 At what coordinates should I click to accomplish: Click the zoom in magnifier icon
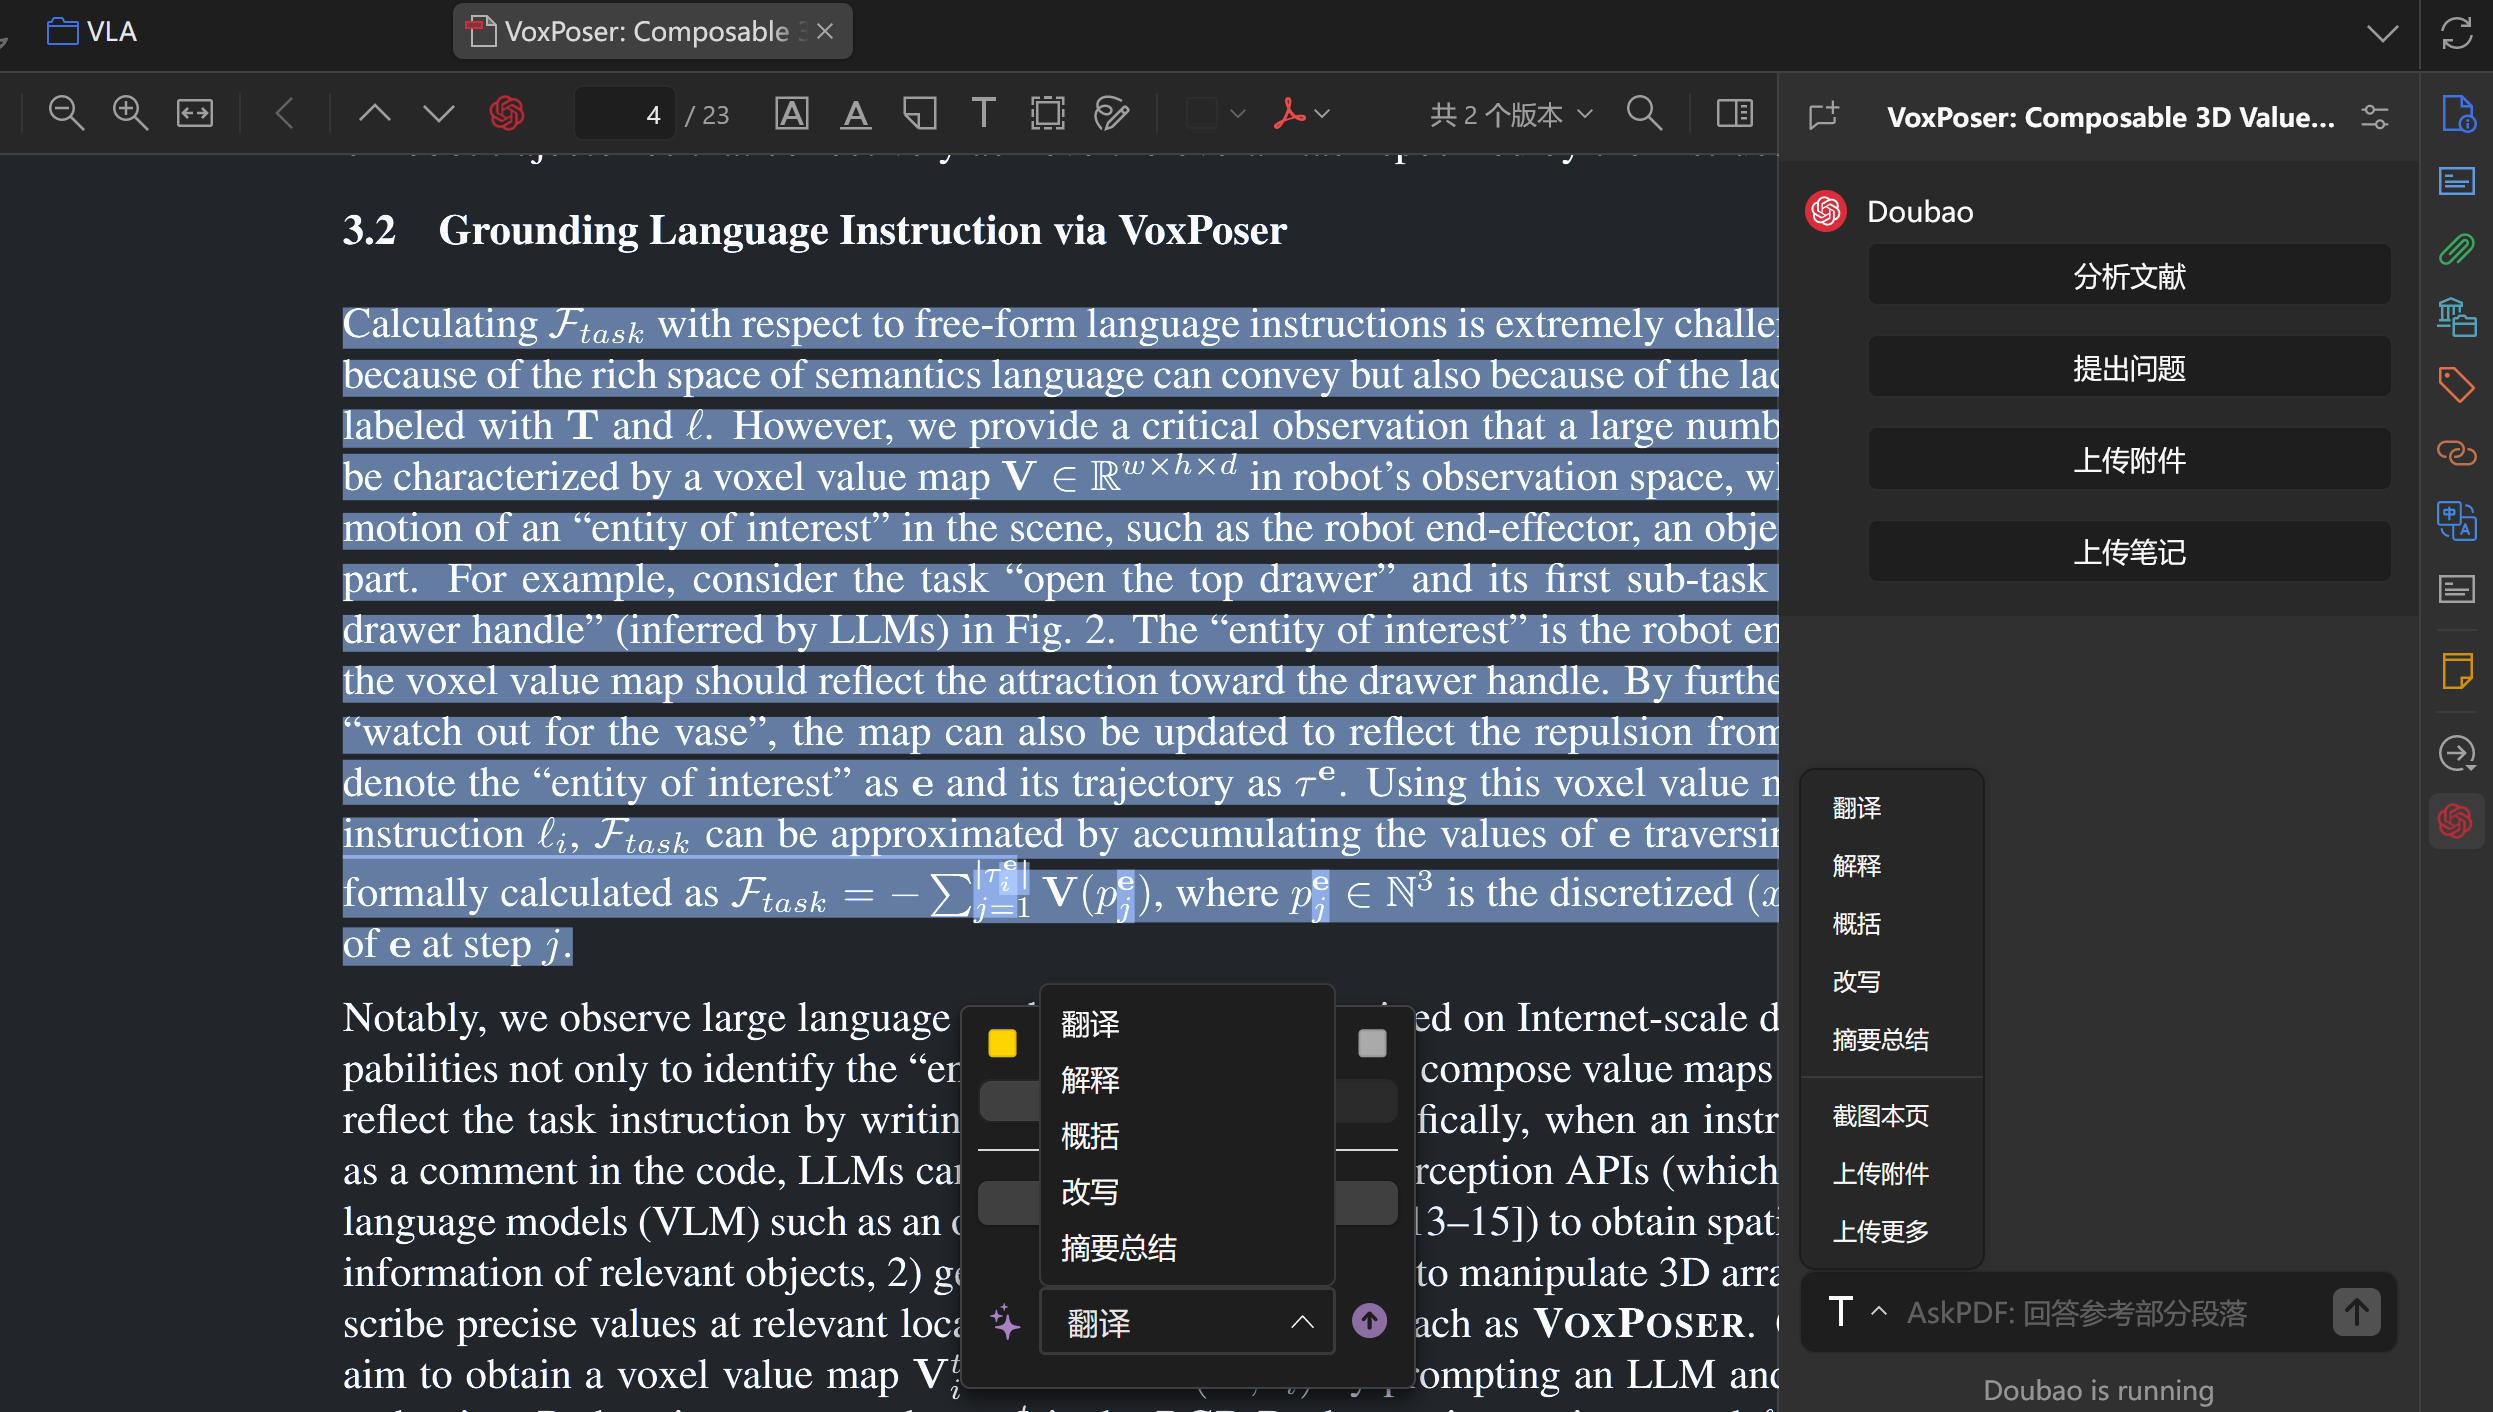point(130,113)
